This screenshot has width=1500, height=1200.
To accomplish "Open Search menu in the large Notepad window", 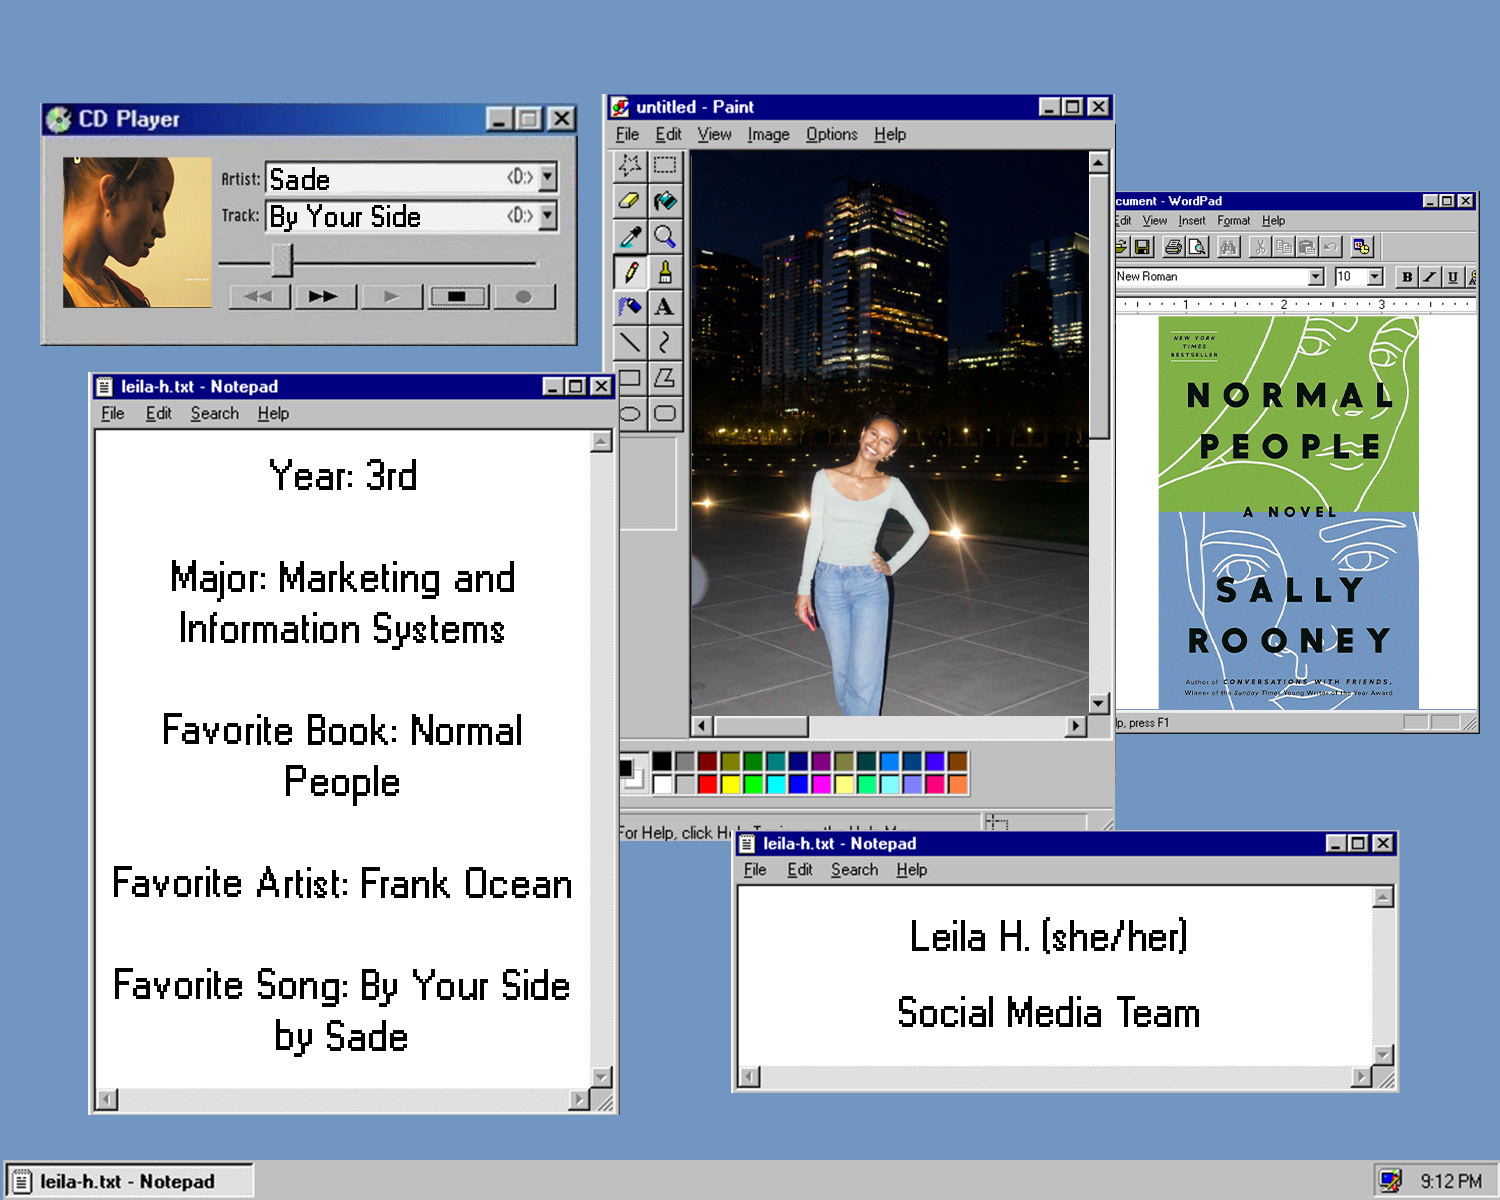I will [215, 414].
